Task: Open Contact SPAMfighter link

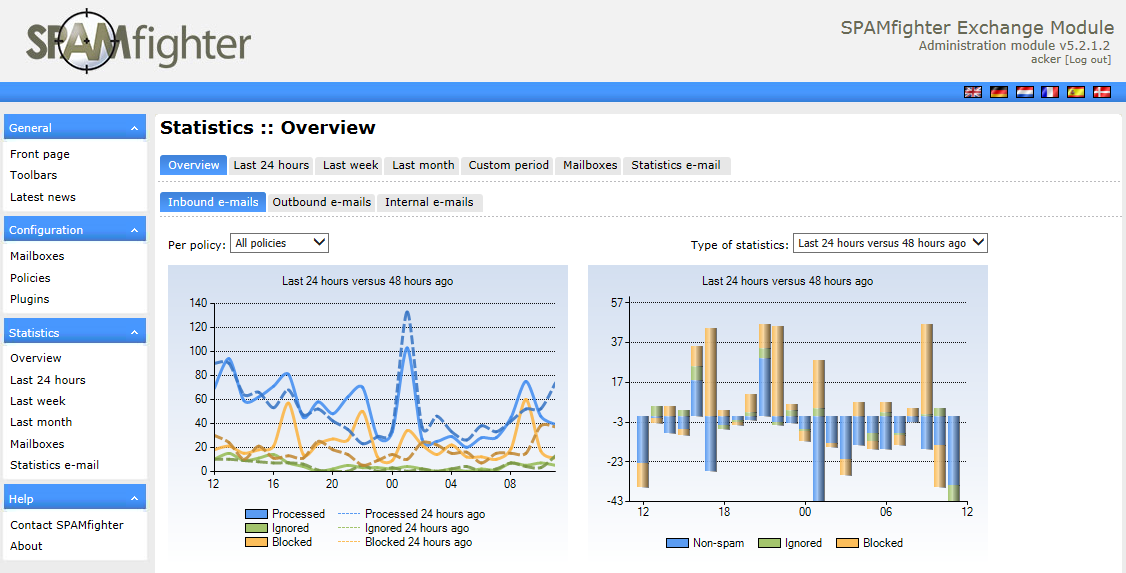Action: point(67,525)
